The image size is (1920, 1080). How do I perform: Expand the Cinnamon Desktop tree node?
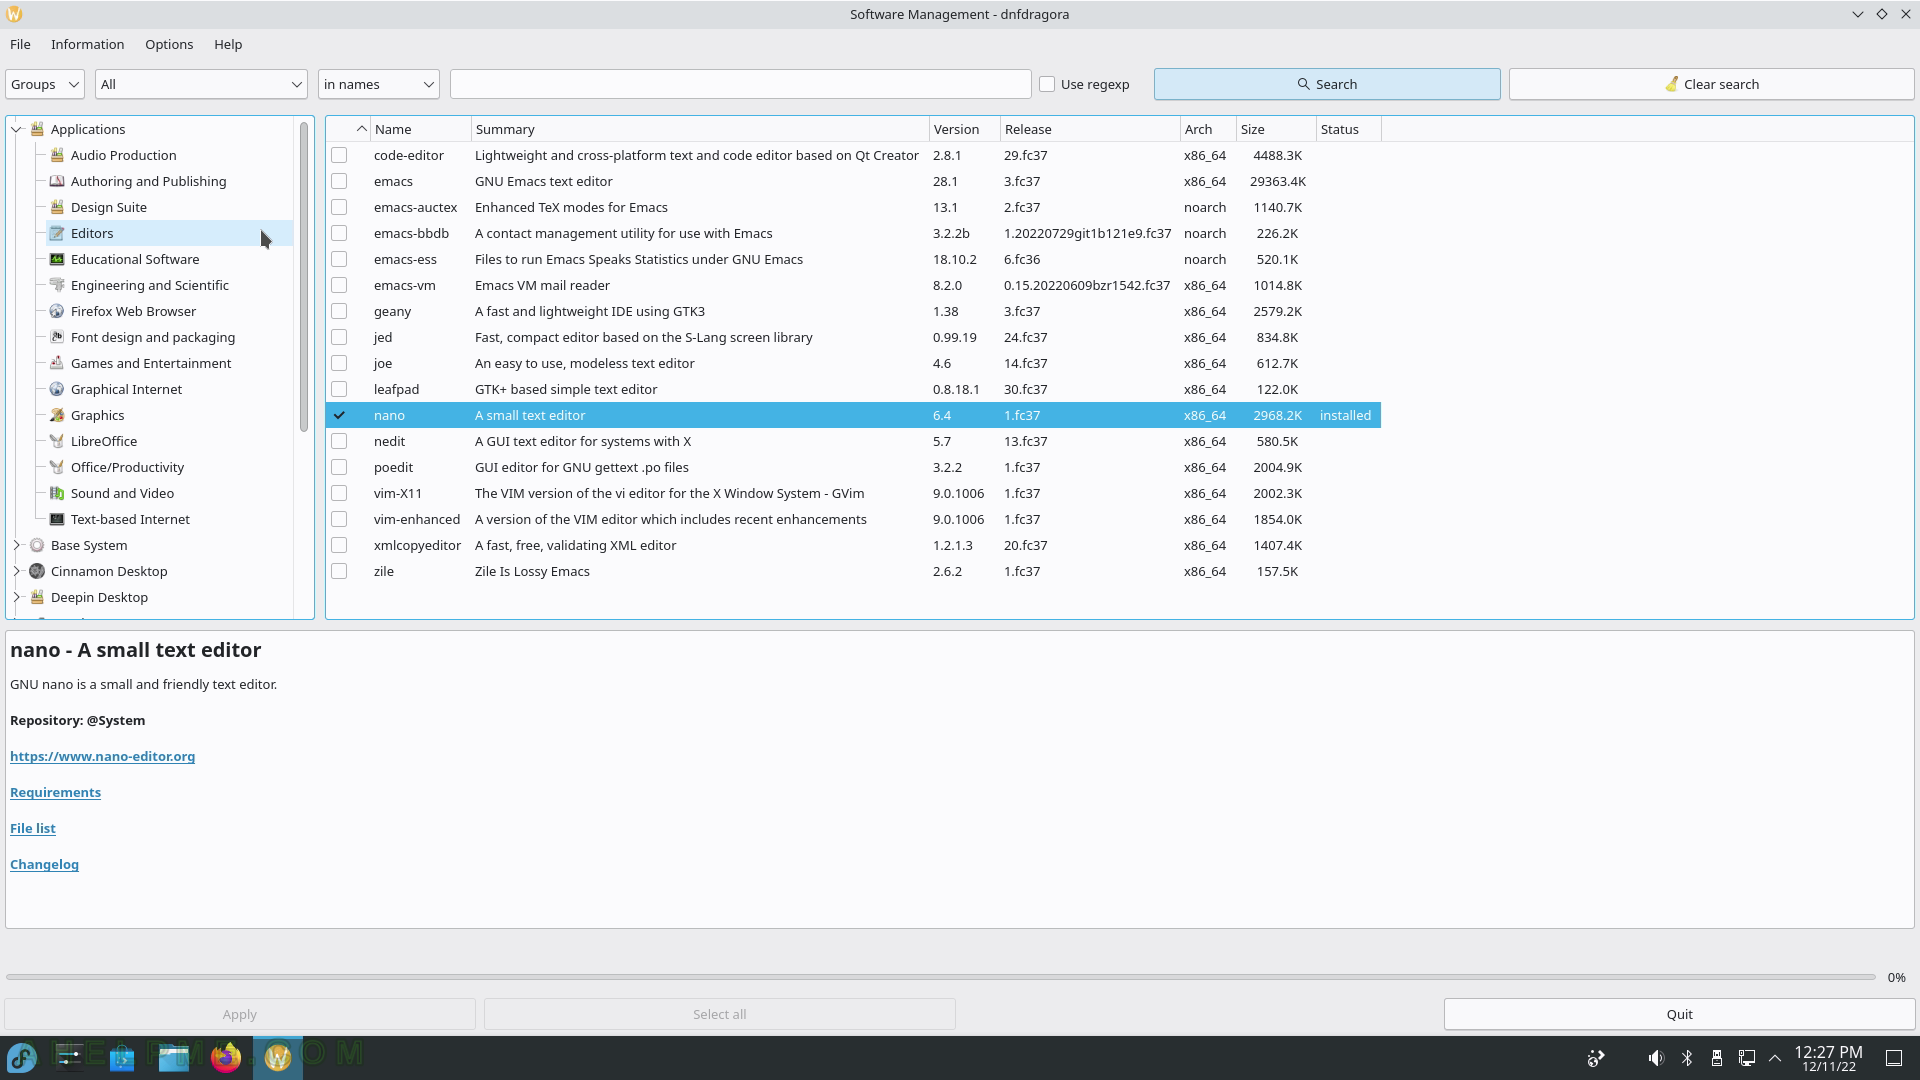(17, 571)
